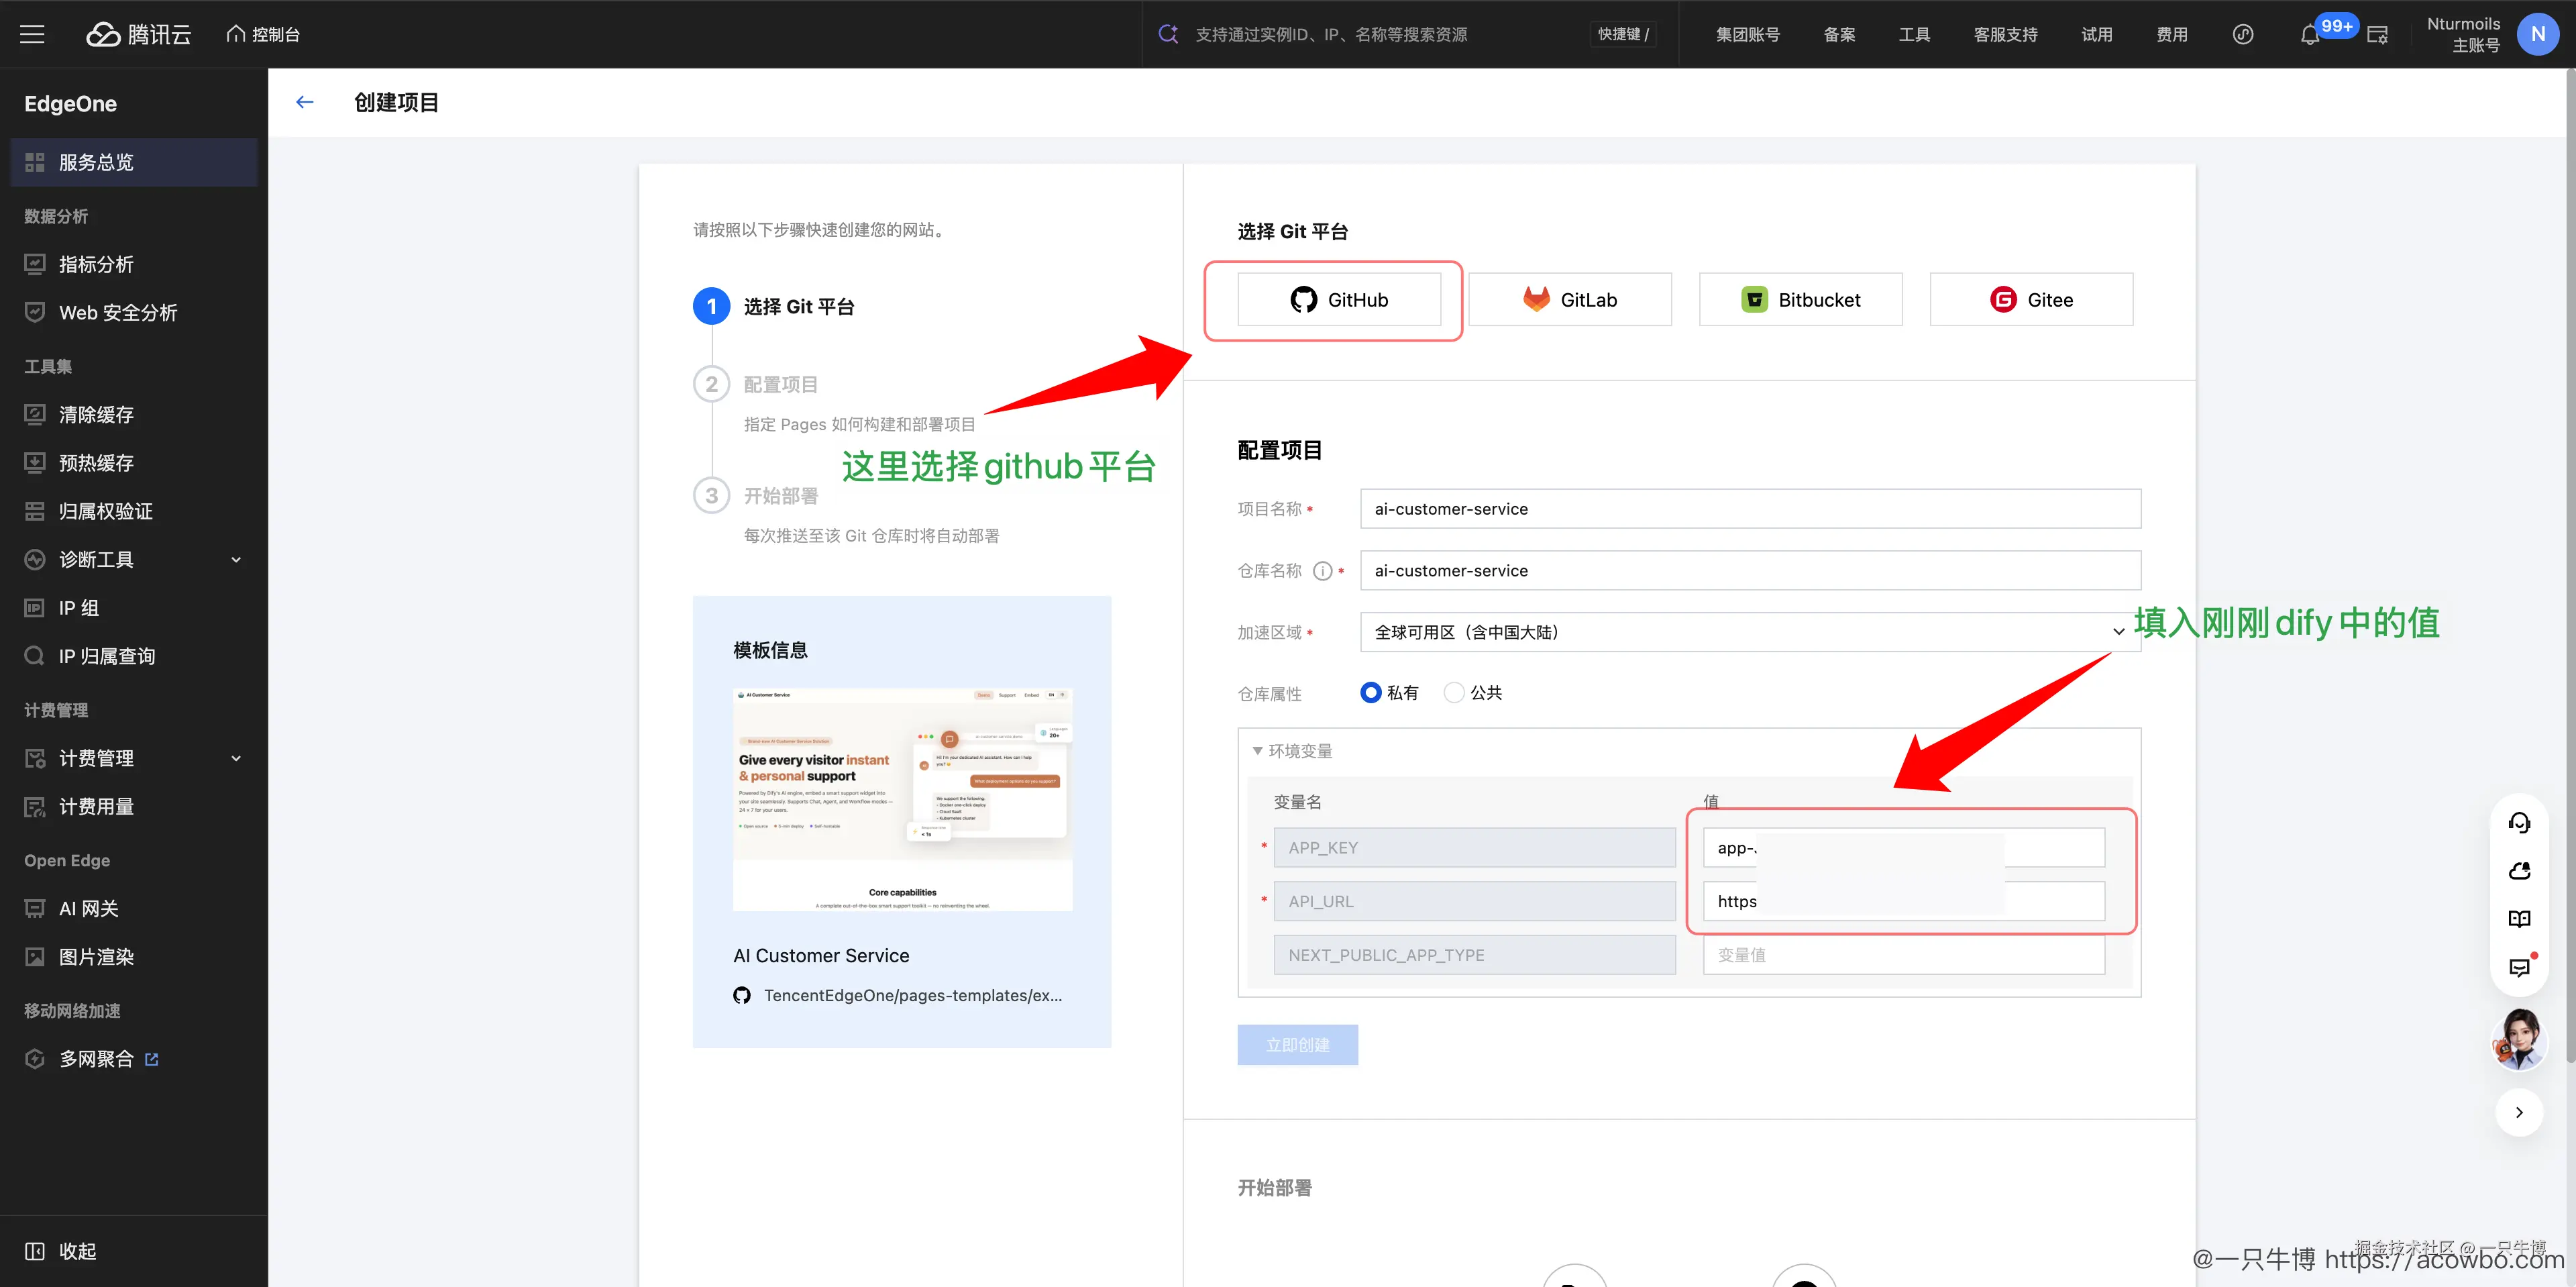Viewport: 2576px width, 1287px height.
Task: Click the open book documentation floating icon
Action: click(2519, 919)
